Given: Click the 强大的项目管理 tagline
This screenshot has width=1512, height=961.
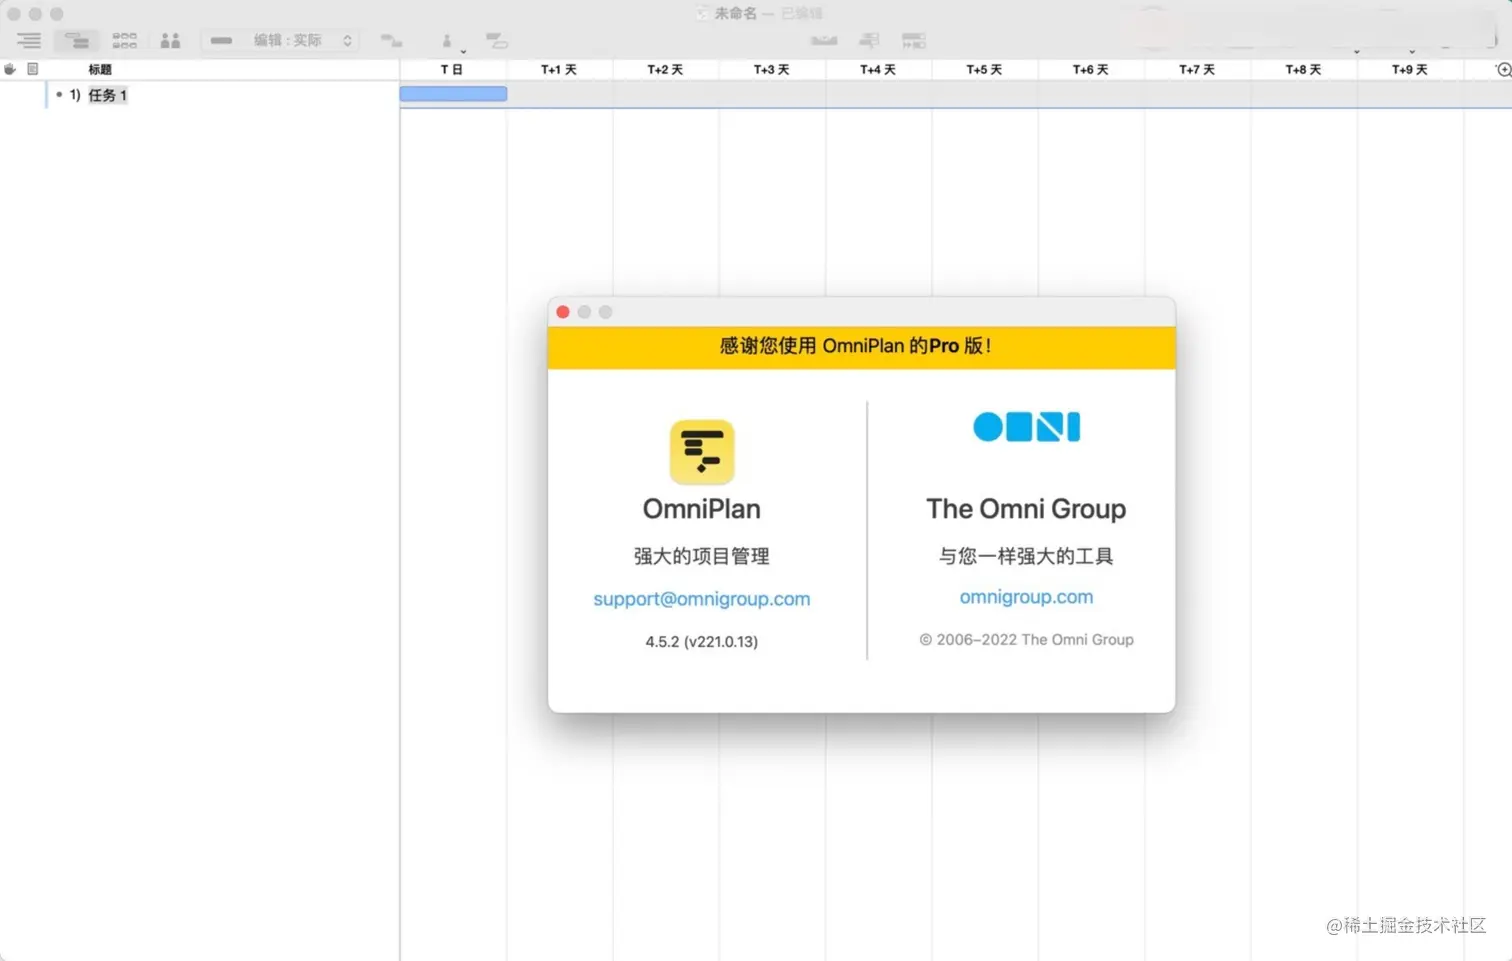Looking at the screenshot, I should click(x=702, y=556).
